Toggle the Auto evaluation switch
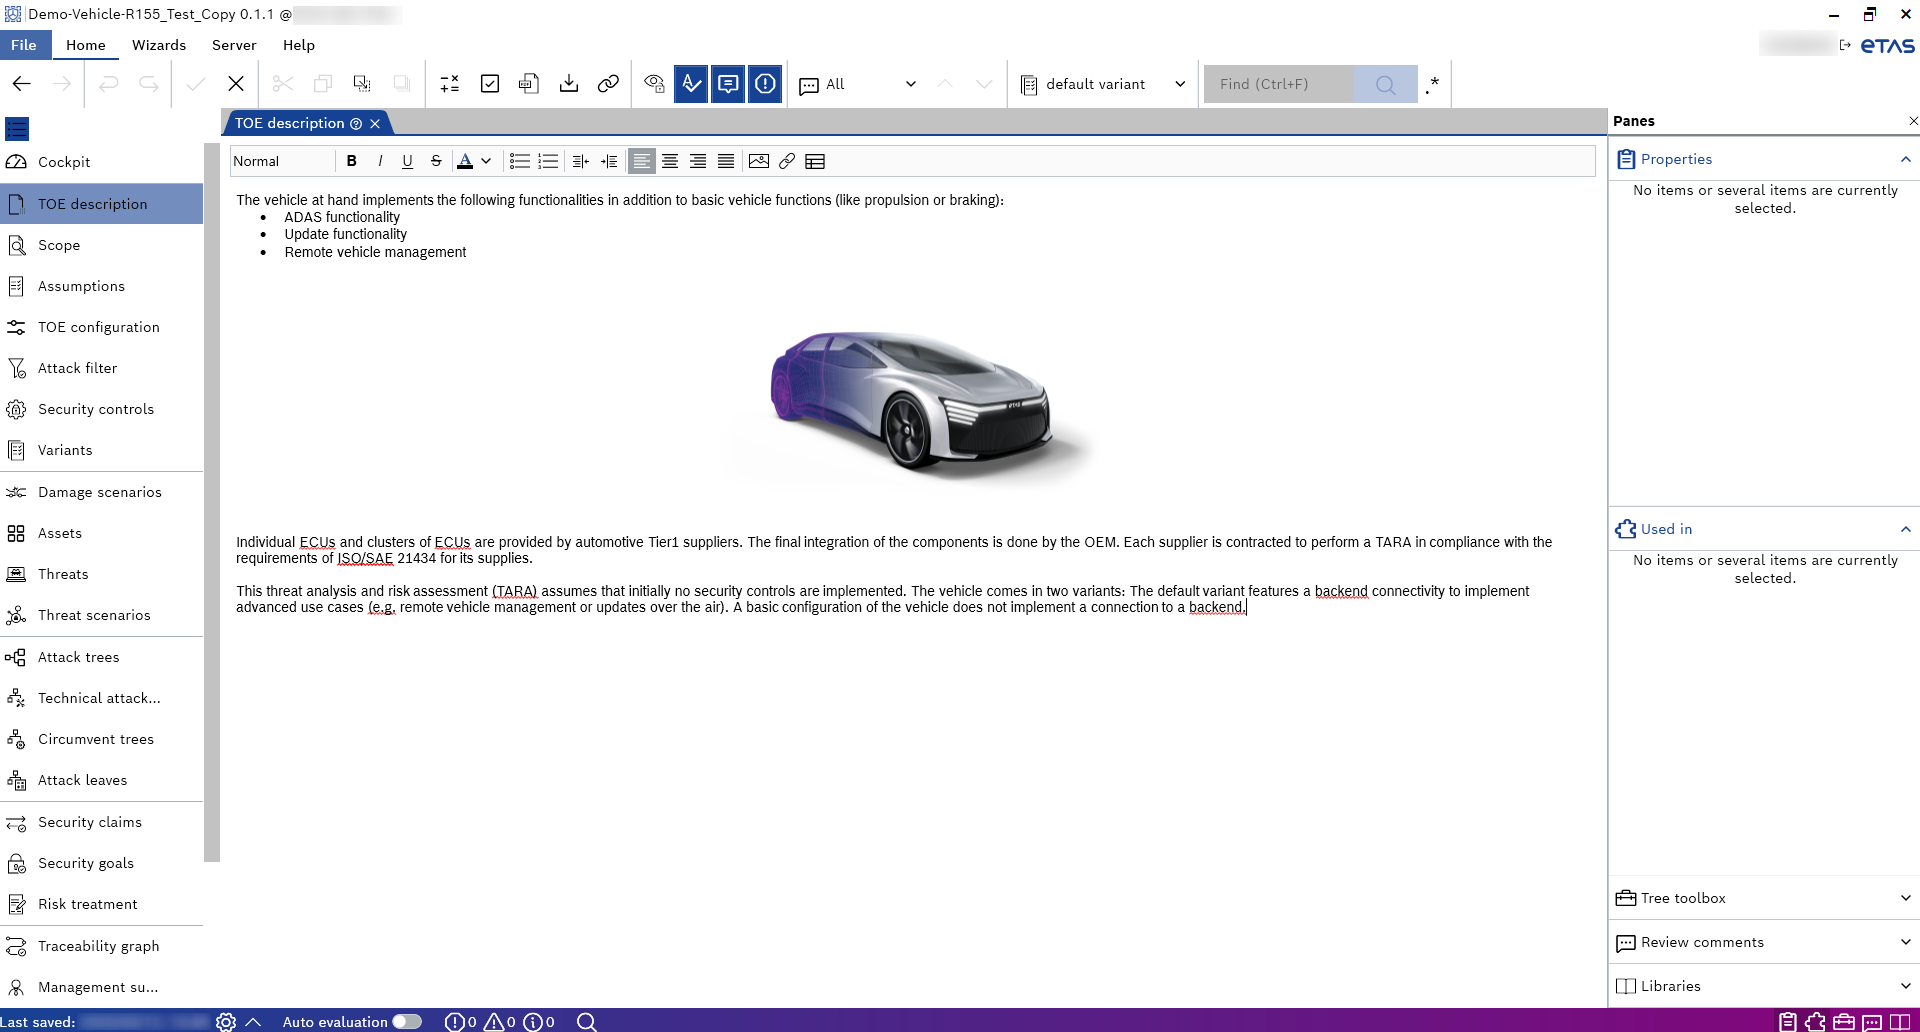 tap(407, 1021)
